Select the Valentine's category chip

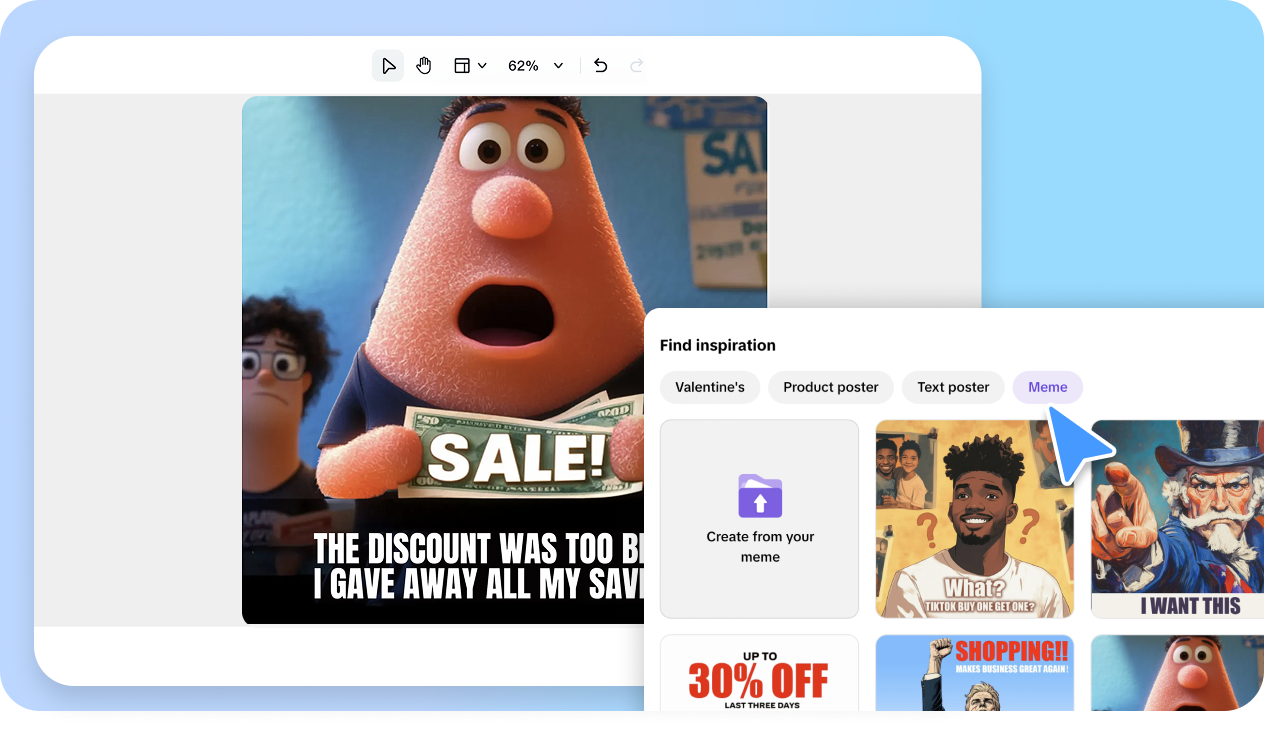[710, 387]
